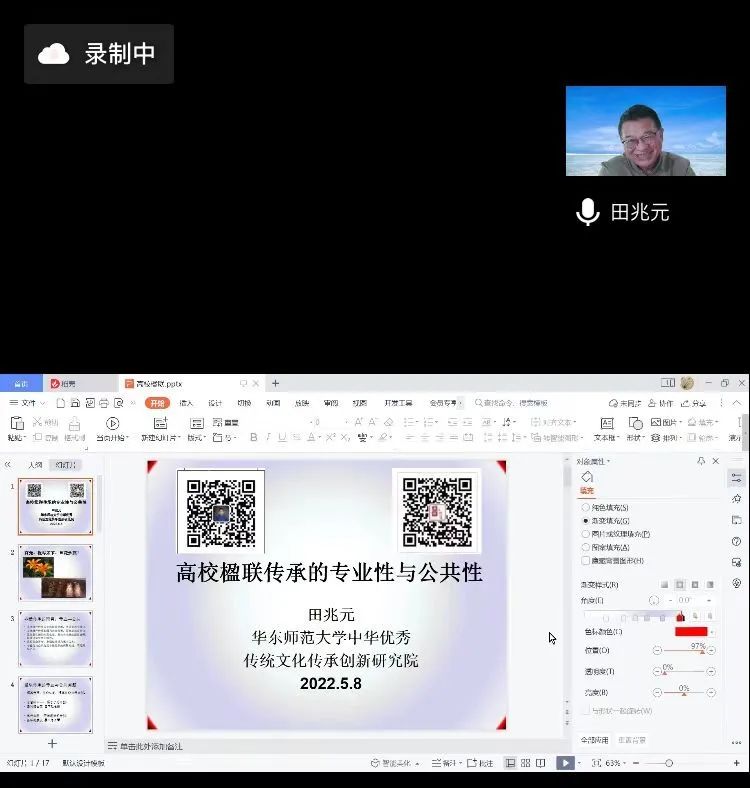This screenshot has height=788, width=750.
Task: Click the Arrange (排列) icon
Action: pos(655,438)
